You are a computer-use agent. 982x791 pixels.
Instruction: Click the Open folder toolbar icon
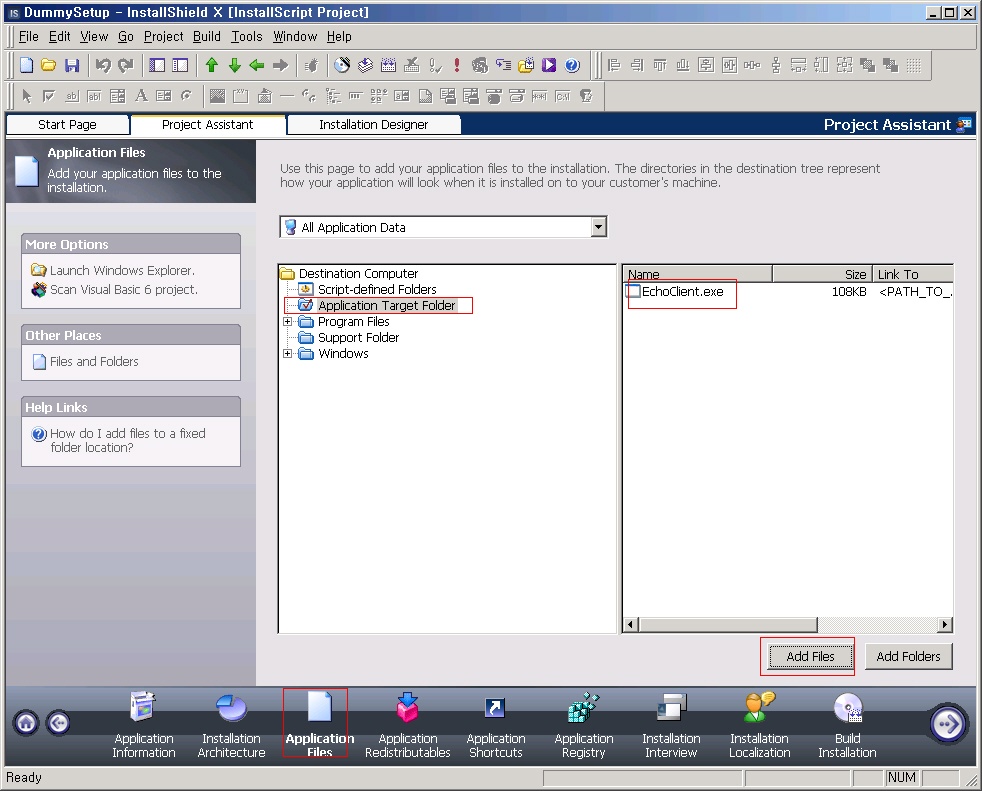coord(49,65)
